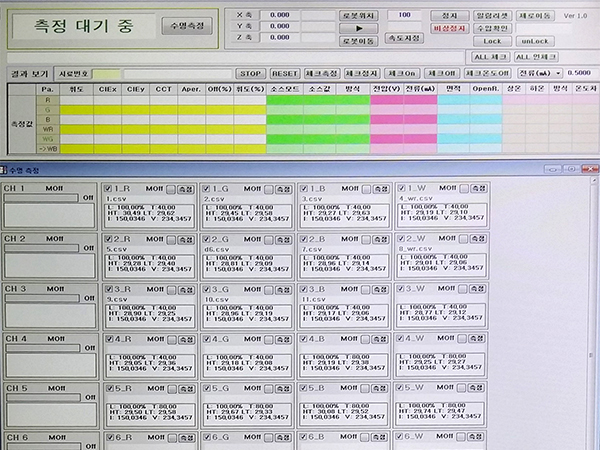Click the unLock button
Image resolution: width=600 pixels, height=450 pixels.
click(x=535, y=41)
